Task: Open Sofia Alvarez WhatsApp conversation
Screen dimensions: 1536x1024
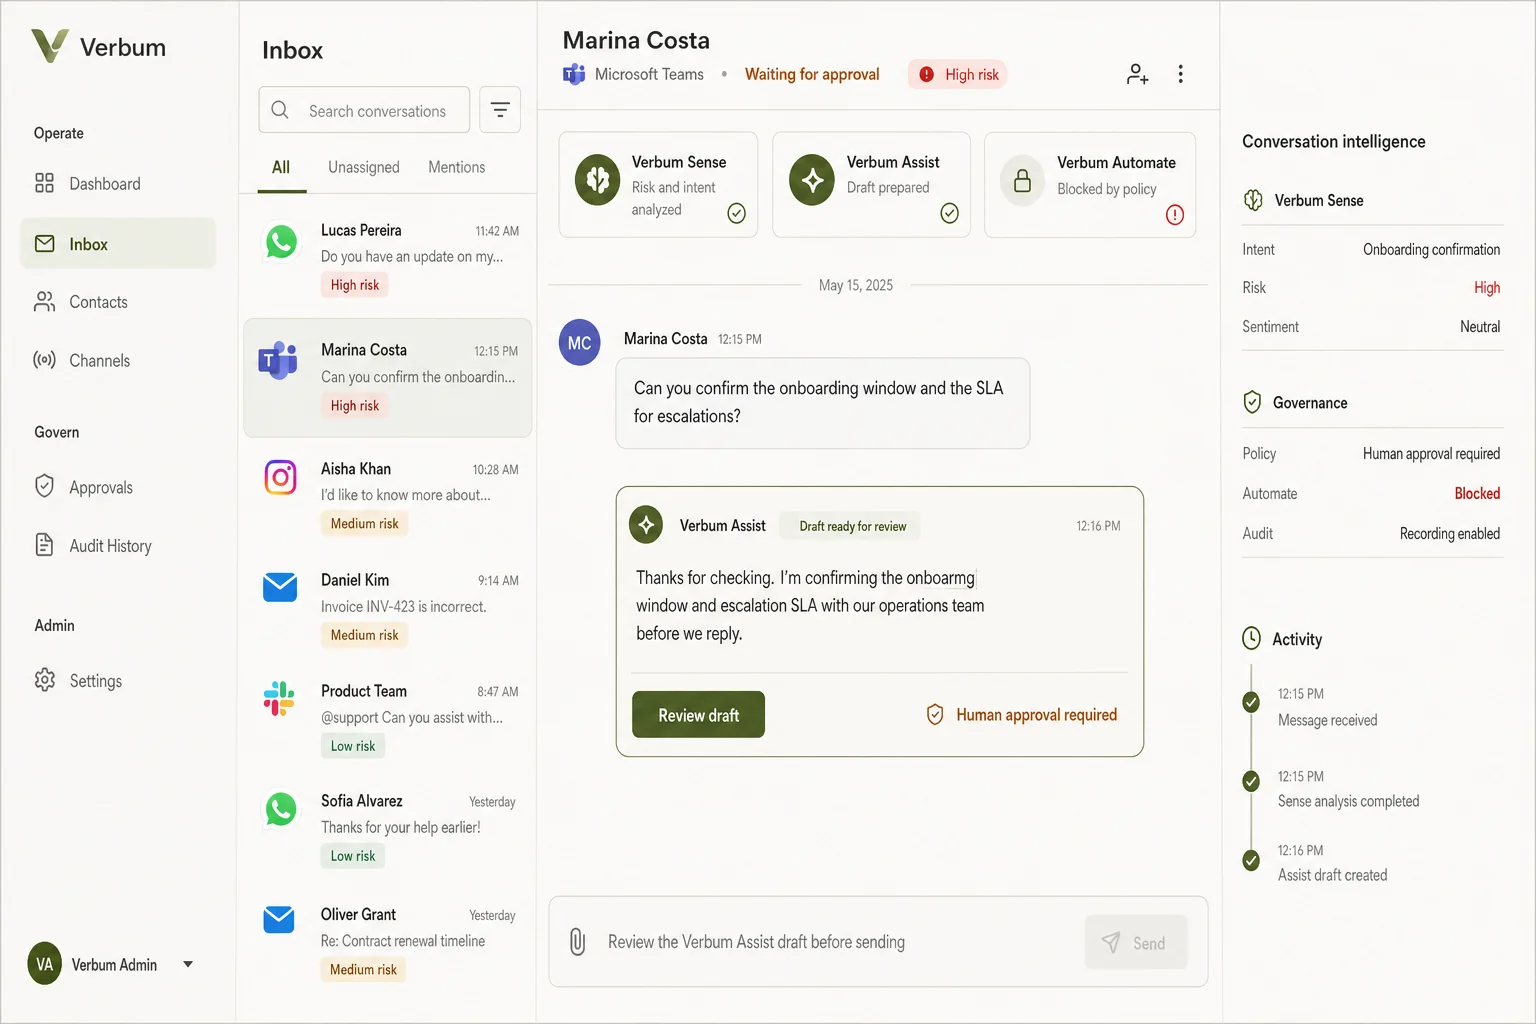Action: [x=388, y=828]
